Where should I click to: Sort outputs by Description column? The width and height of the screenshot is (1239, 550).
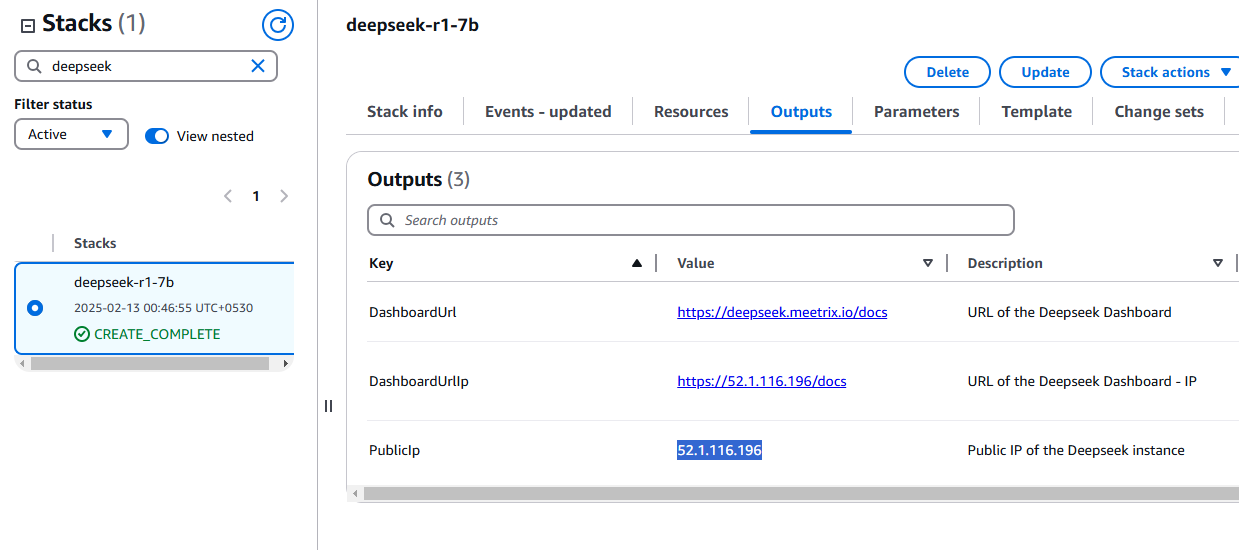point(1218,264)
